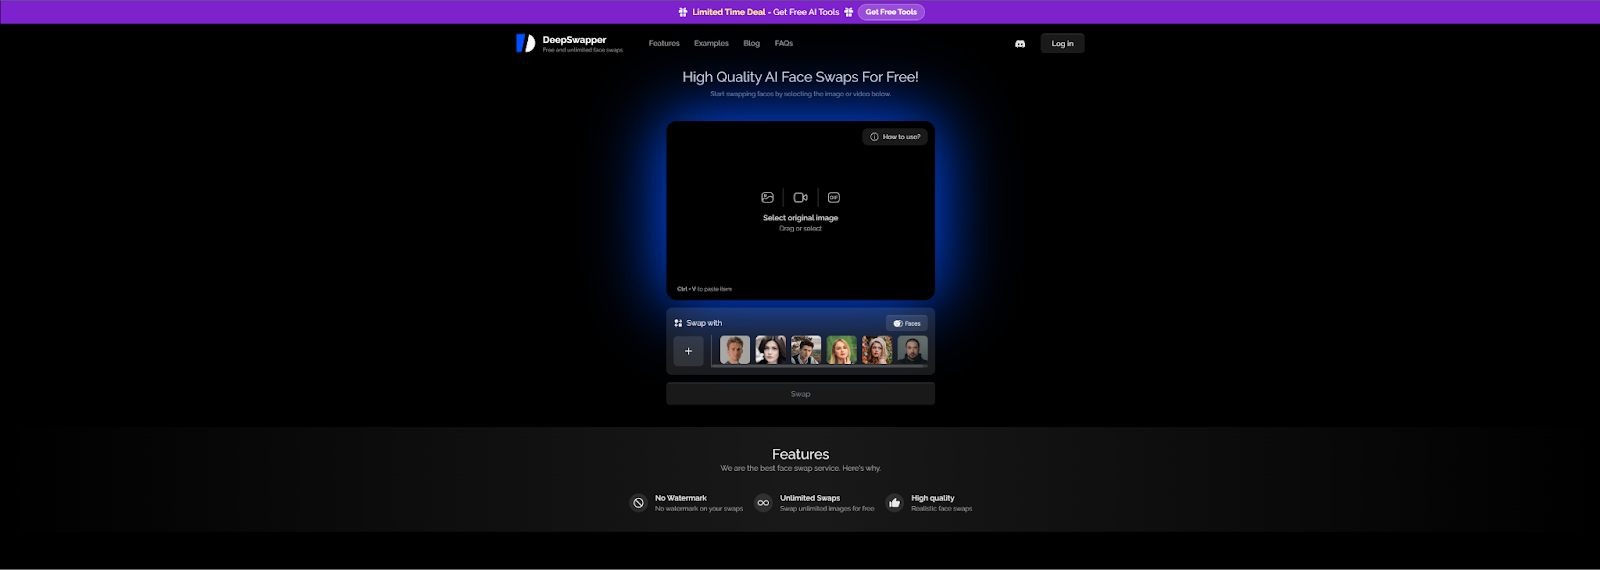Click the Select original image text

coord(800,218)
